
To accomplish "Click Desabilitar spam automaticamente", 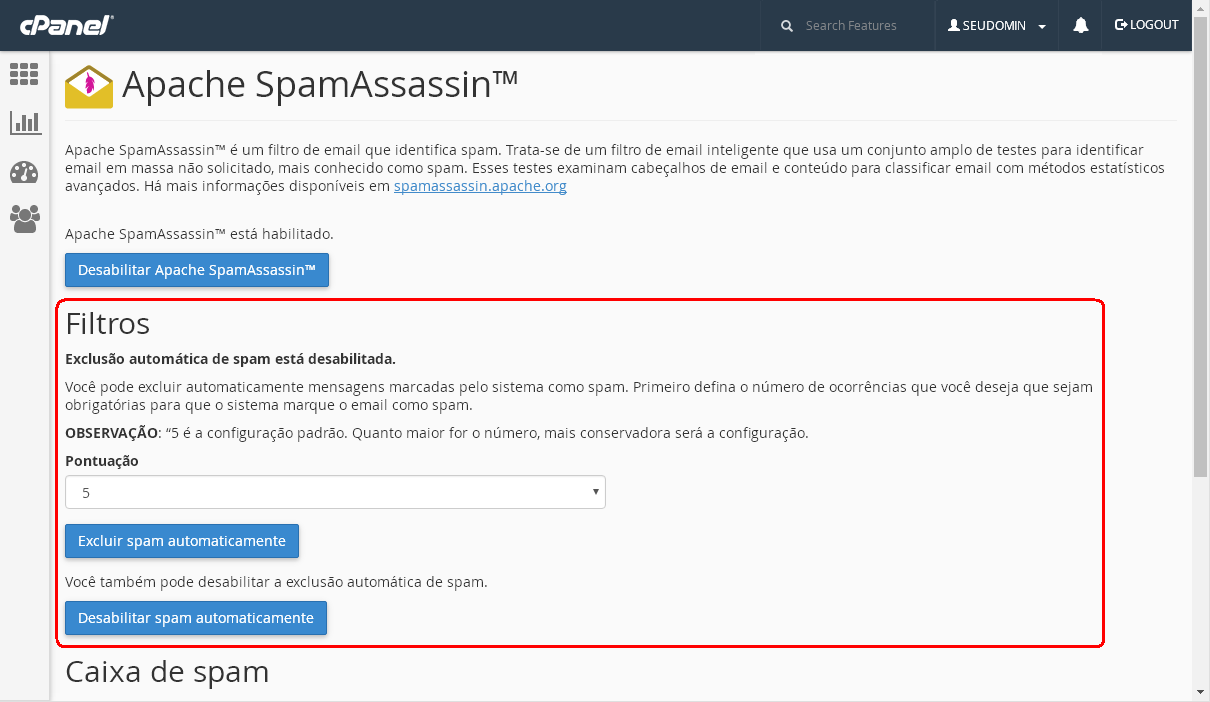I will [196, 618].
